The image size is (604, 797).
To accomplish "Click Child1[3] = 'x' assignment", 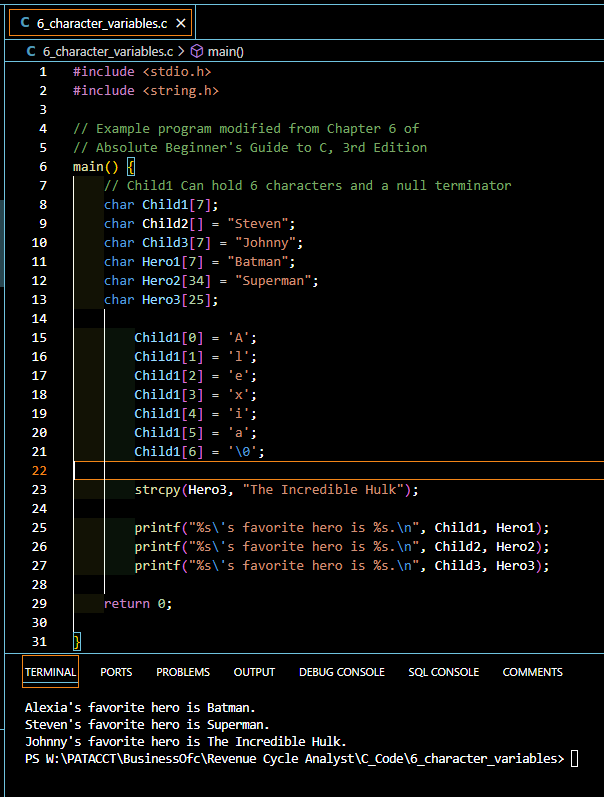I will [195, 395].
